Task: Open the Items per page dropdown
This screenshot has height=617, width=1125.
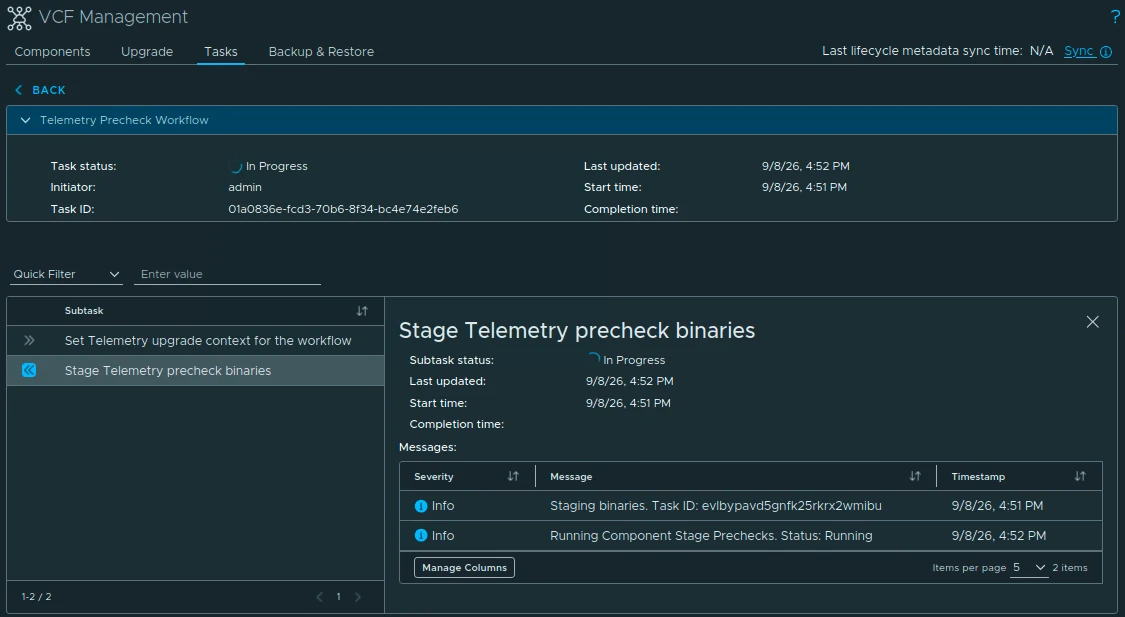Action: click(1029, 567)
